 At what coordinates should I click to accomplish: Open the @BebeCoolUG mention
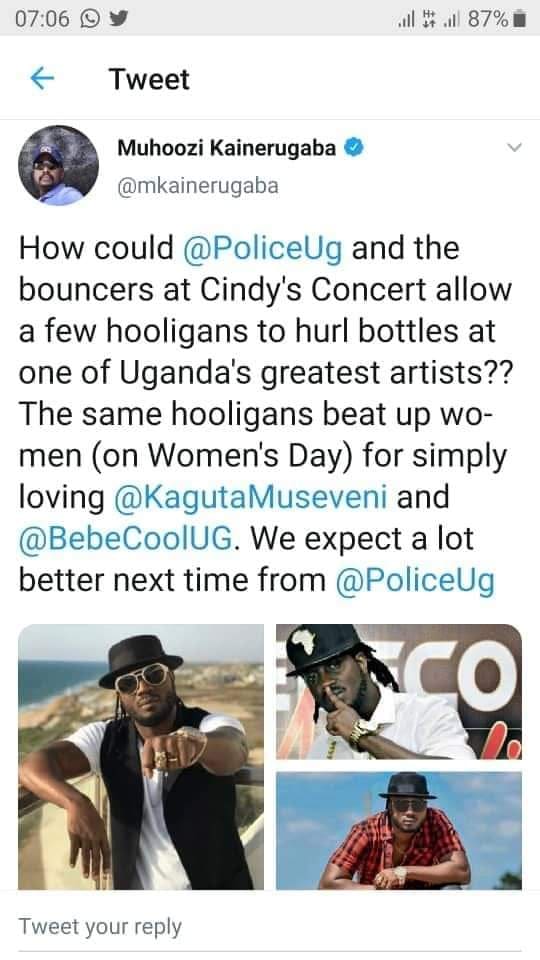126,538
